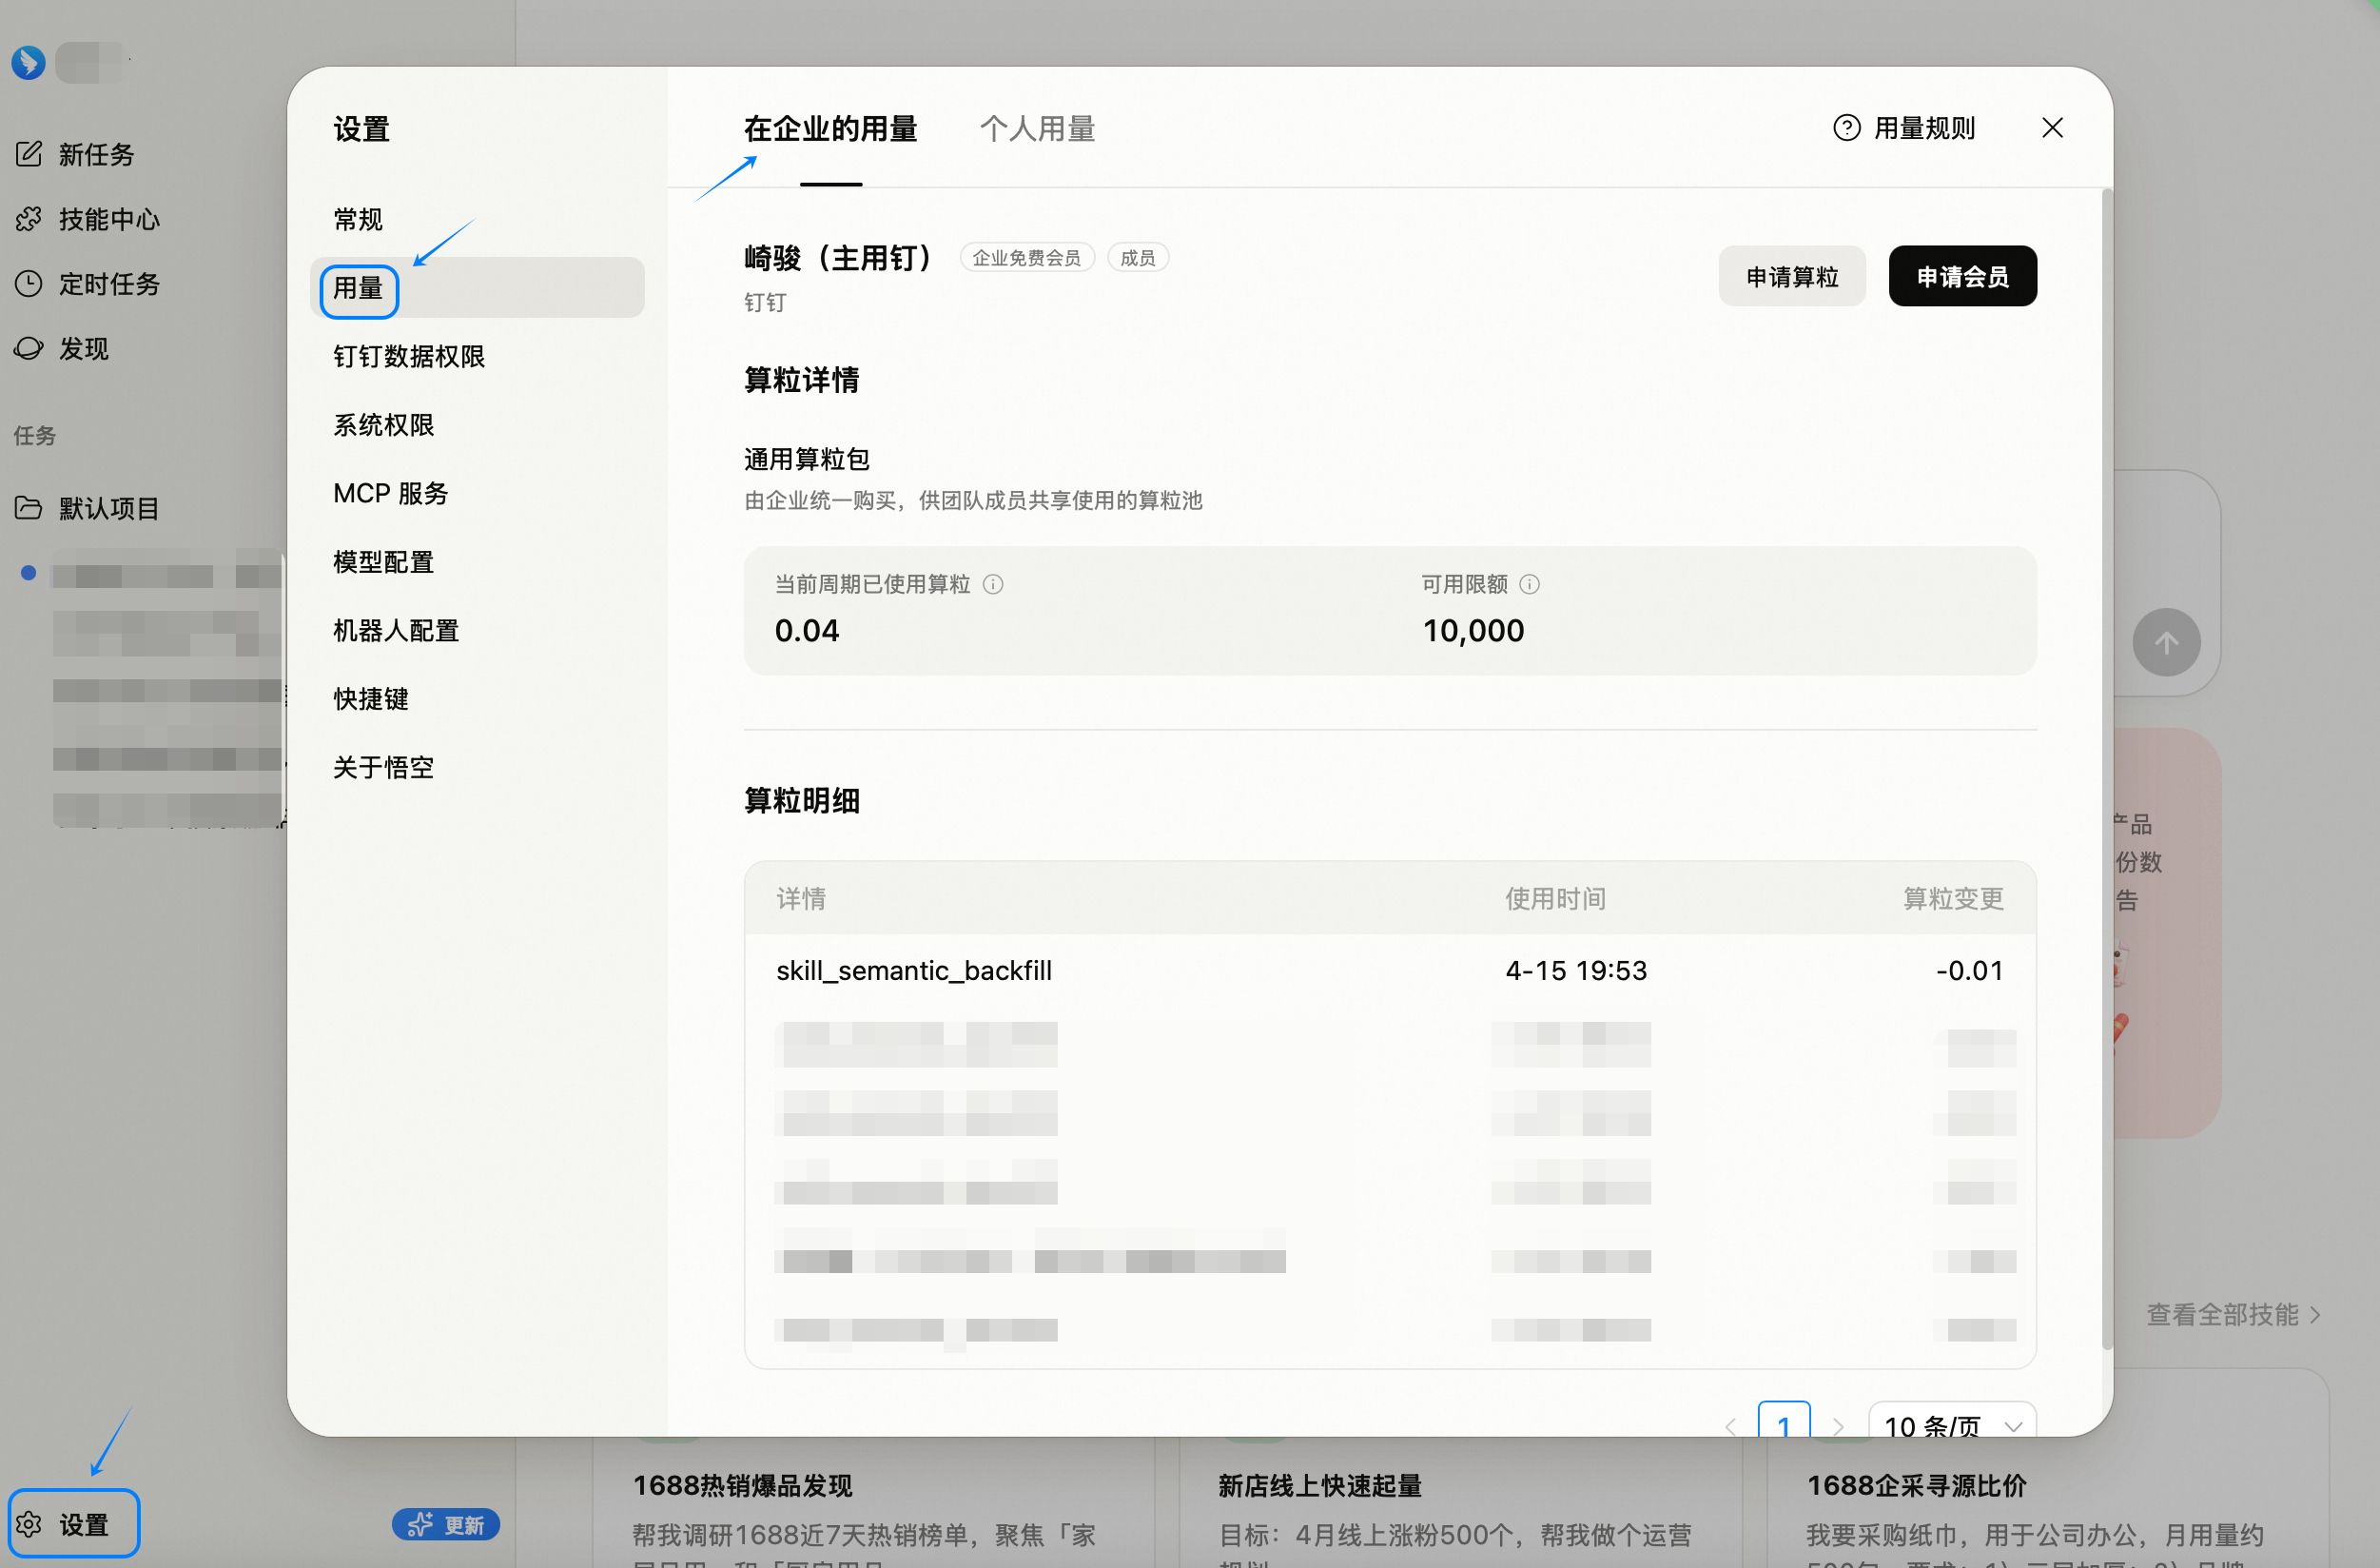Click info icon next to 可用限额
This screenshot has height=1568, width=2380.
[x=1530, y=584]
